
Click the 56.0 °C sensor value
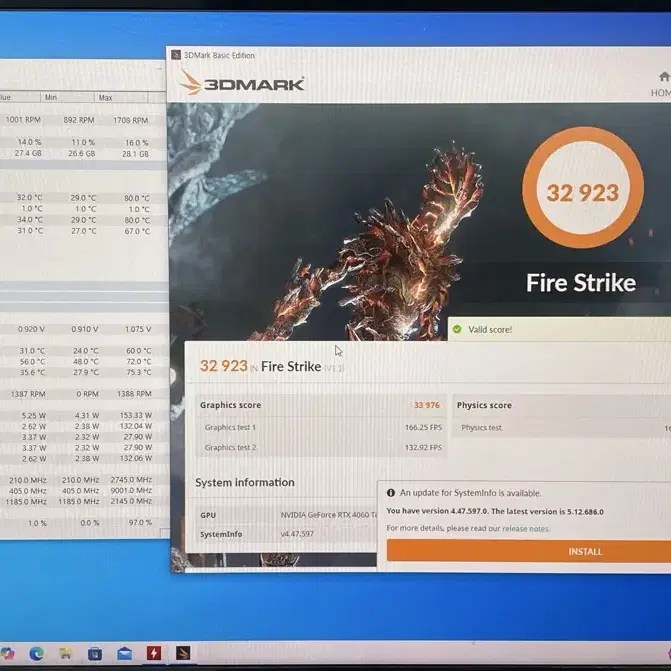pyautogui.click(x=33, y=362)
